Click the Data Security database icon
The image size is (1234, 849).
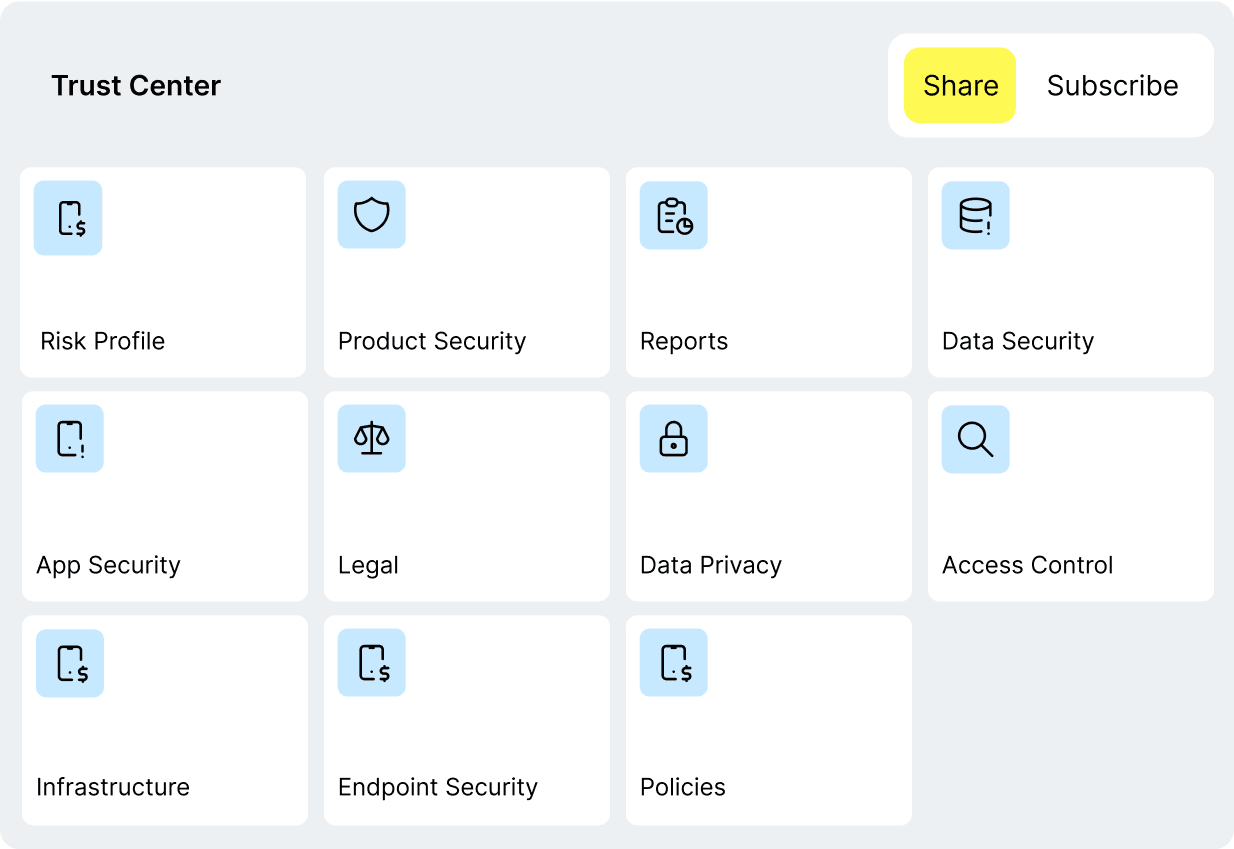975,215
